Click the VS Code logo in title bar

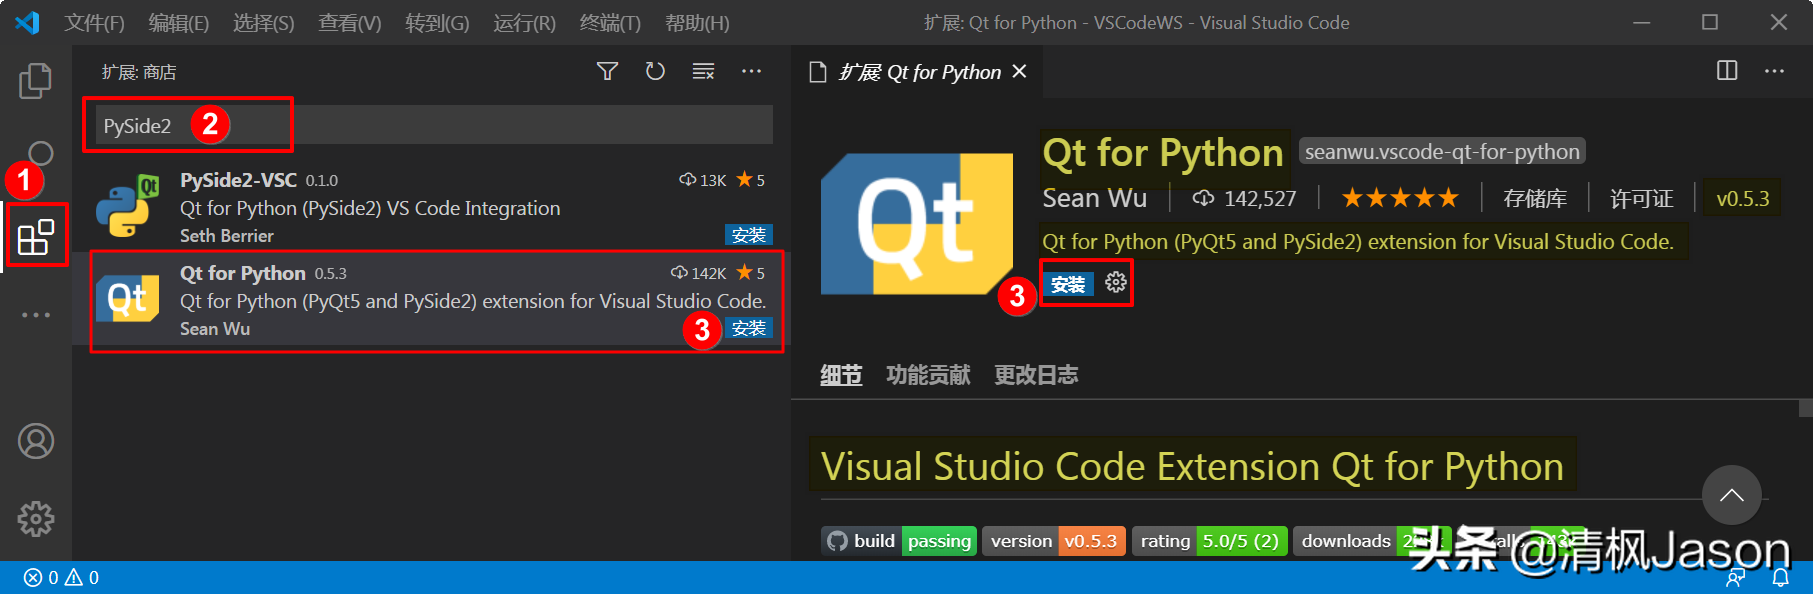point(27,22)
